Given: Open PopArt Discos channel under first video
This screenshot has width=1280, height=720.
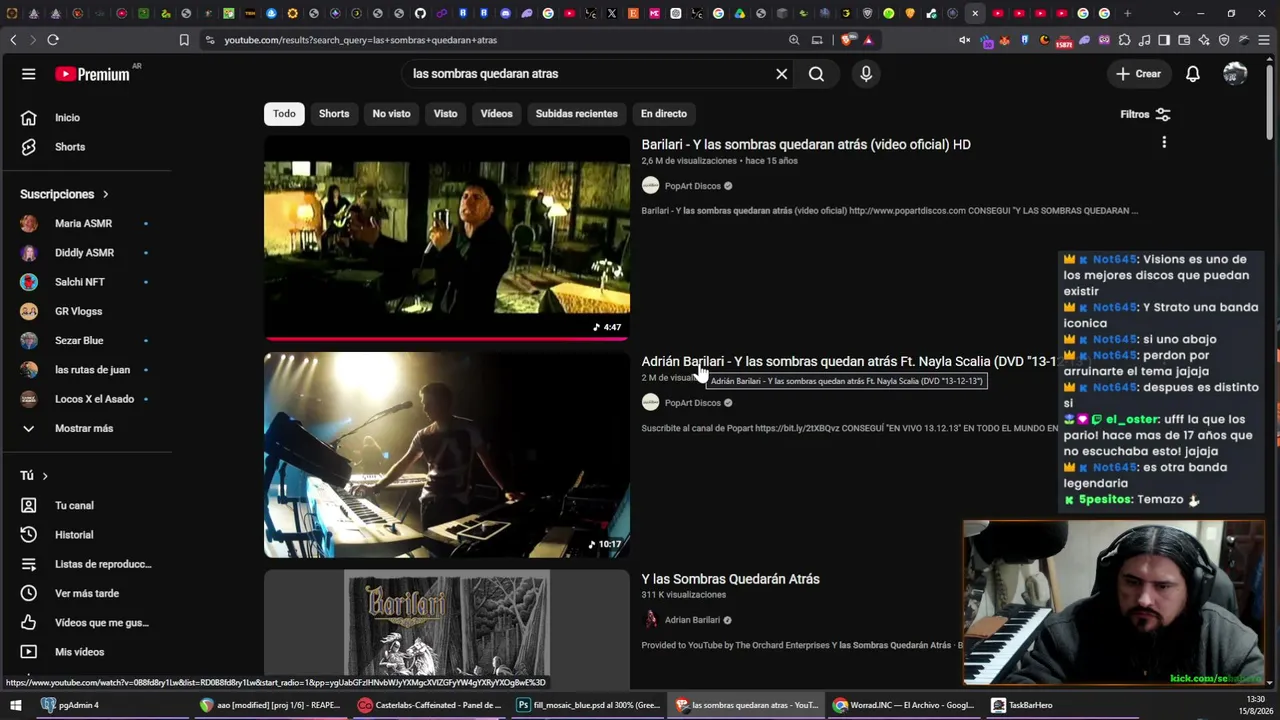Looking at the screenshot, I should 692,186.
